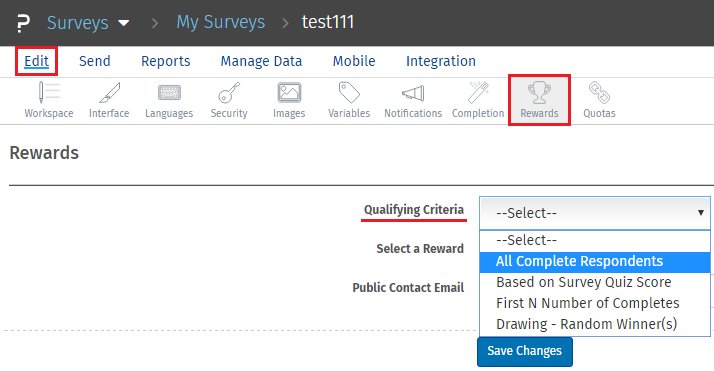
Task: Click the Qualifying Criteria label
Action: click(x=414, y=210)
